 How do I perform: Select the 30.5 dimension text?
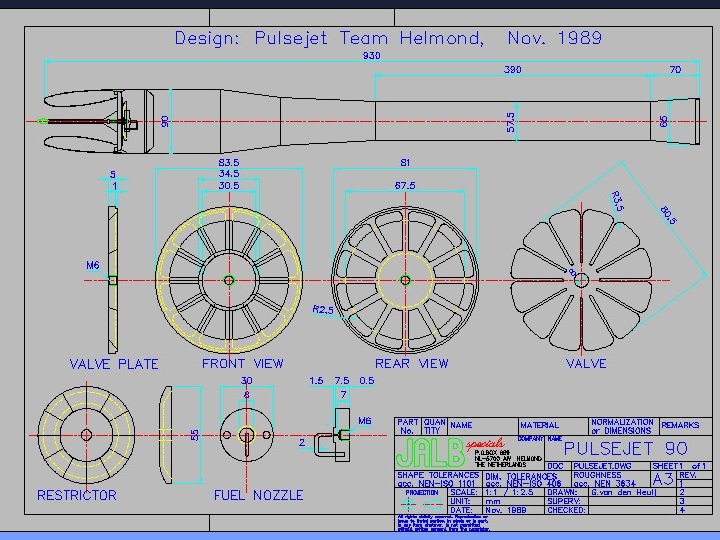[229, 186]
